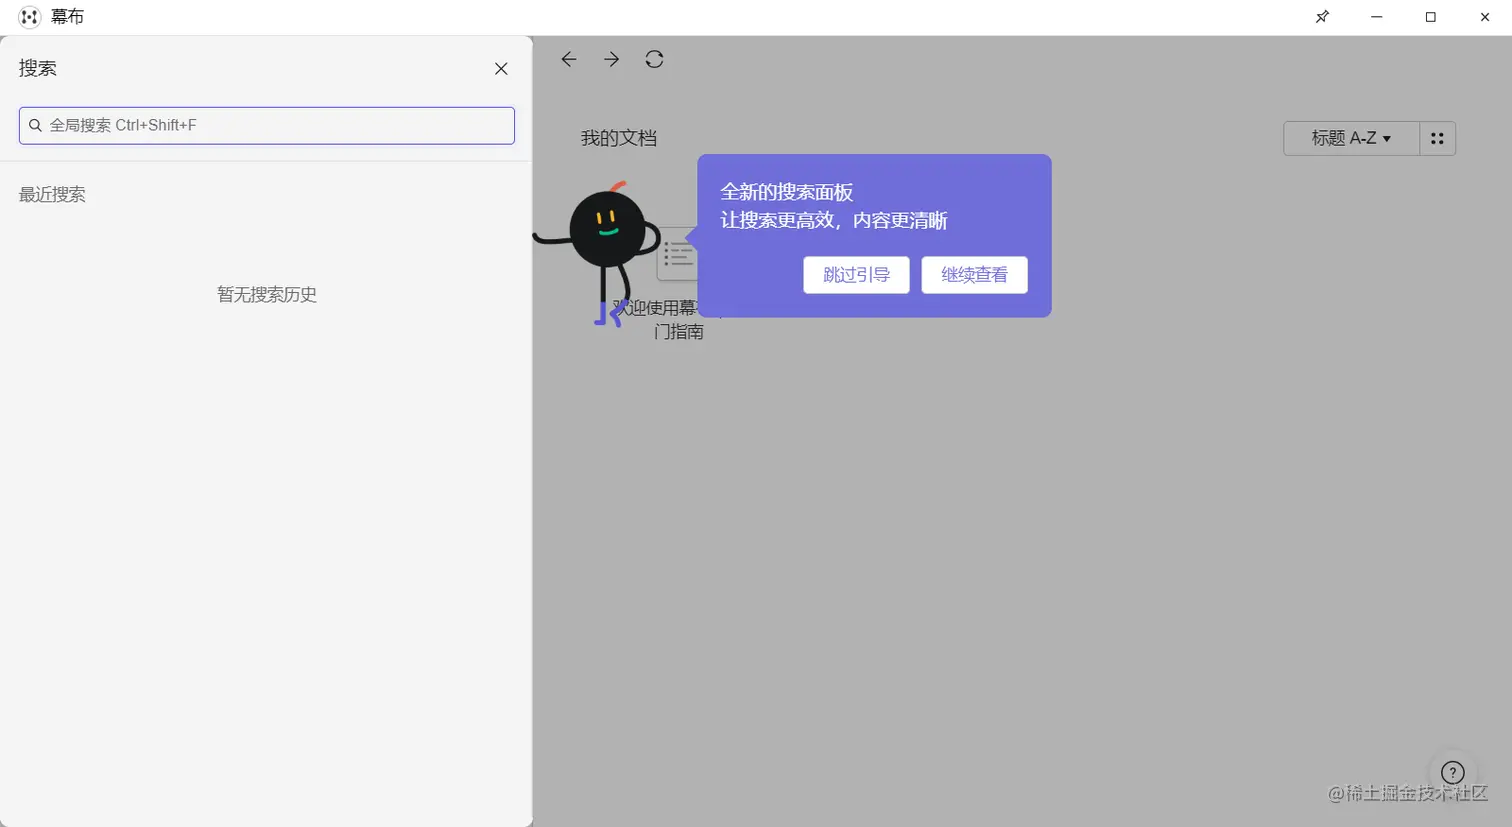Click the 幕布 mascot illustration
Viewport: 1512px width, 827px height.
[607, 230]
